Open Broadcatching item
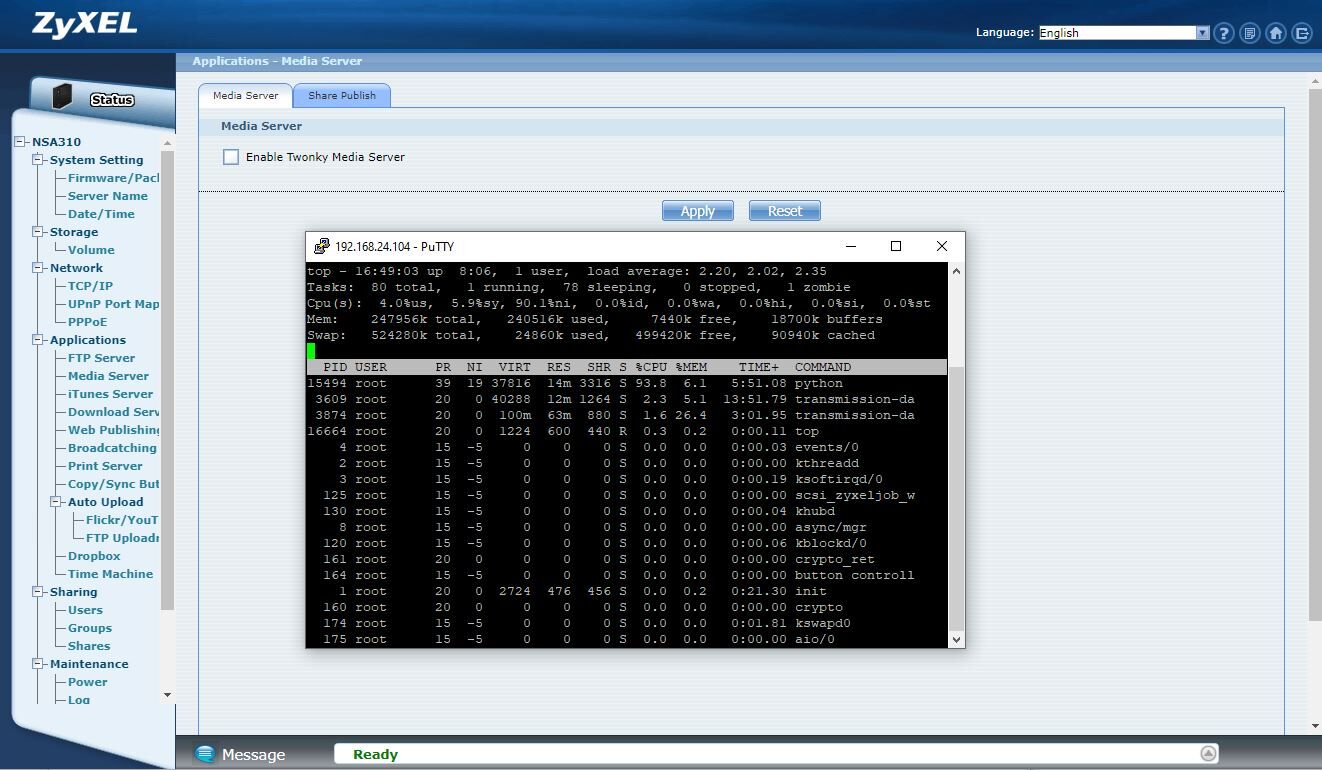1322x770 pixels. pyautogui.click(x=112, y=448)
